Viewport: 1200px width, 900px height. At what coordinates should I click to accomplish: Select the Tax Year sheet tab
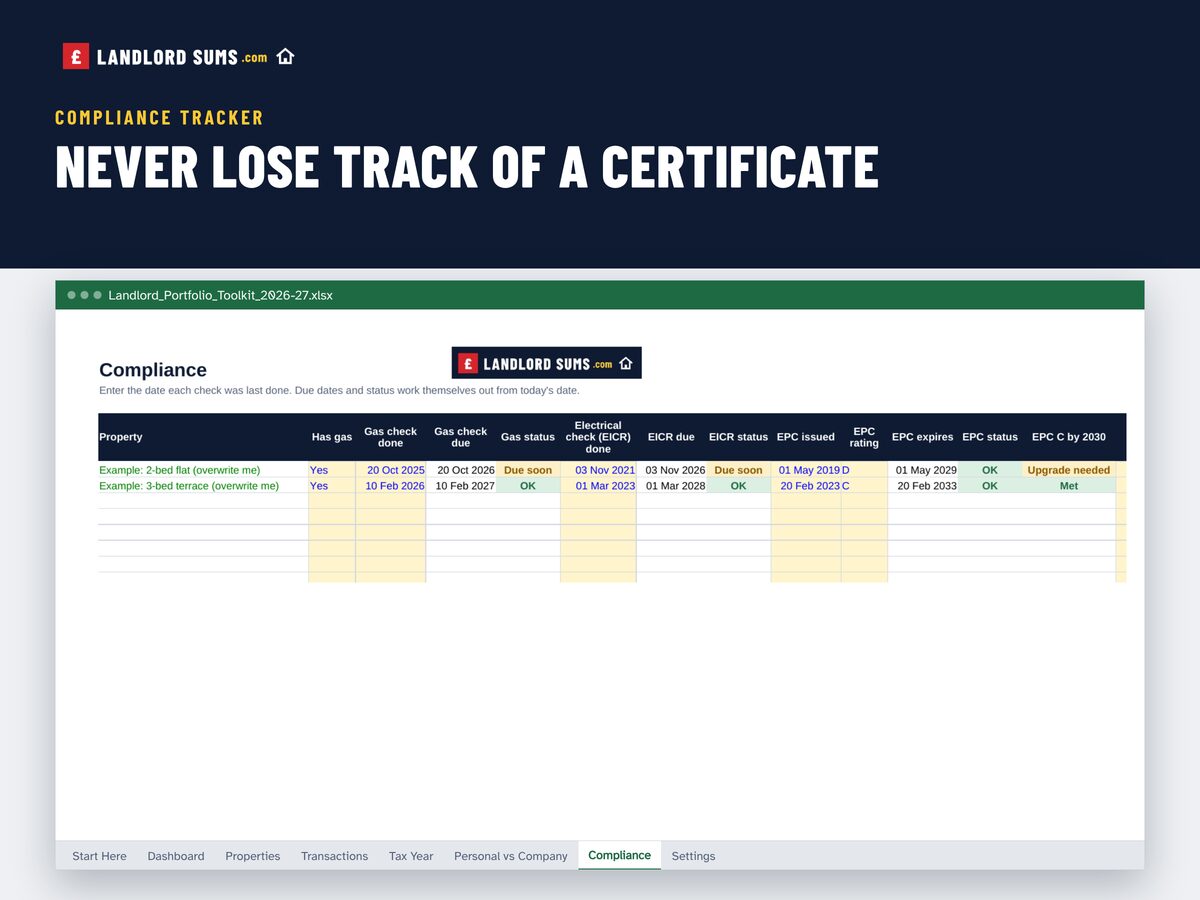411,856
